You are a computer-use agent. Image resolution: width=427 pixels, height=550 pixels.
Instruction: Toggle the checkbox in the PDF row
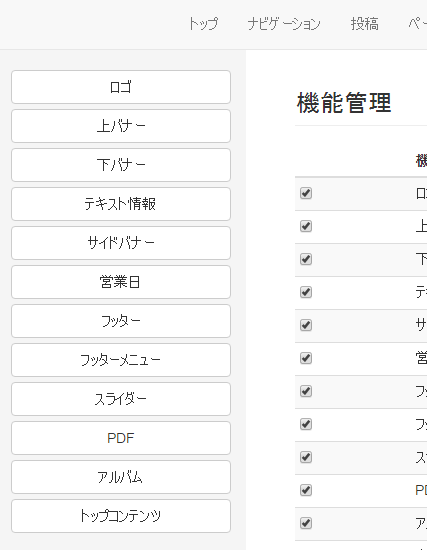coord(306,490)
